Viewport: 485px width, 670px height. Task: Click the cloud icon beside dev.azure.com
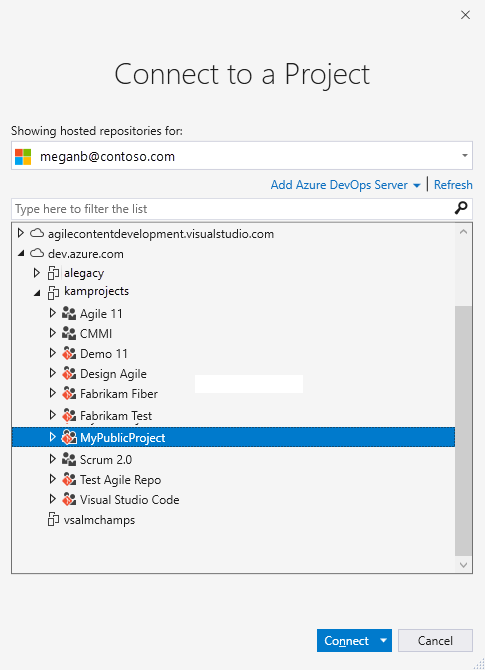coord(37,253)
